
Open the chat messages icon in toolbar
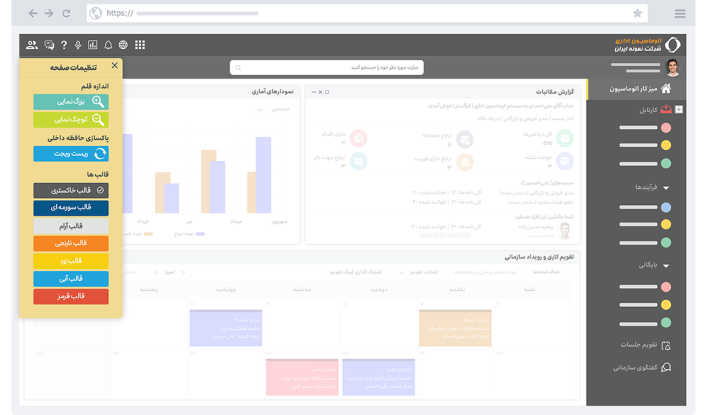point(49,45)
